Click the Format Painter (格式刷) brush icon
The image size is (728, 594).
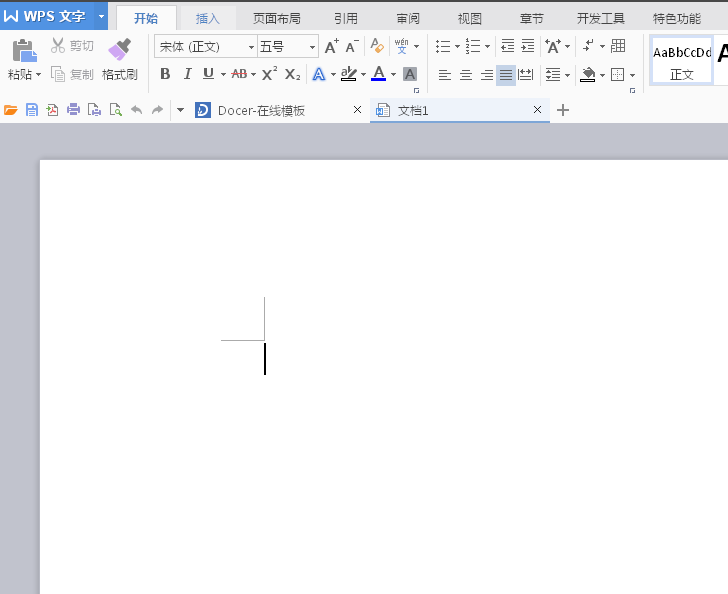click(119, 48)
